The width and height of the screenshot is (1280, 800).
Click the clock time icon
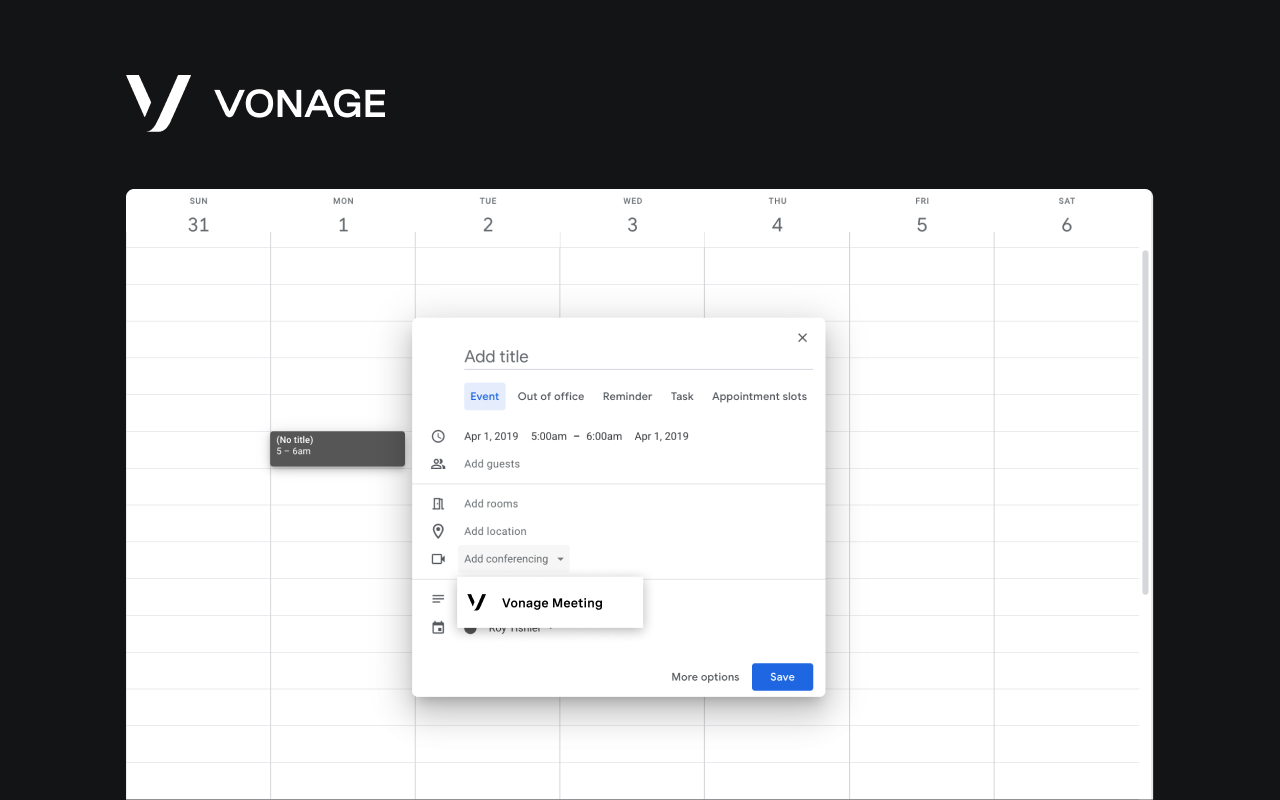click(x=438, y=436)
